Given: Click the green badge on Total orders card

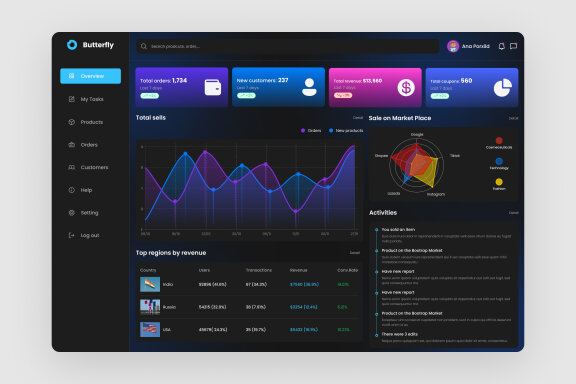Looking at the screenshot, I should pos(150,96).
